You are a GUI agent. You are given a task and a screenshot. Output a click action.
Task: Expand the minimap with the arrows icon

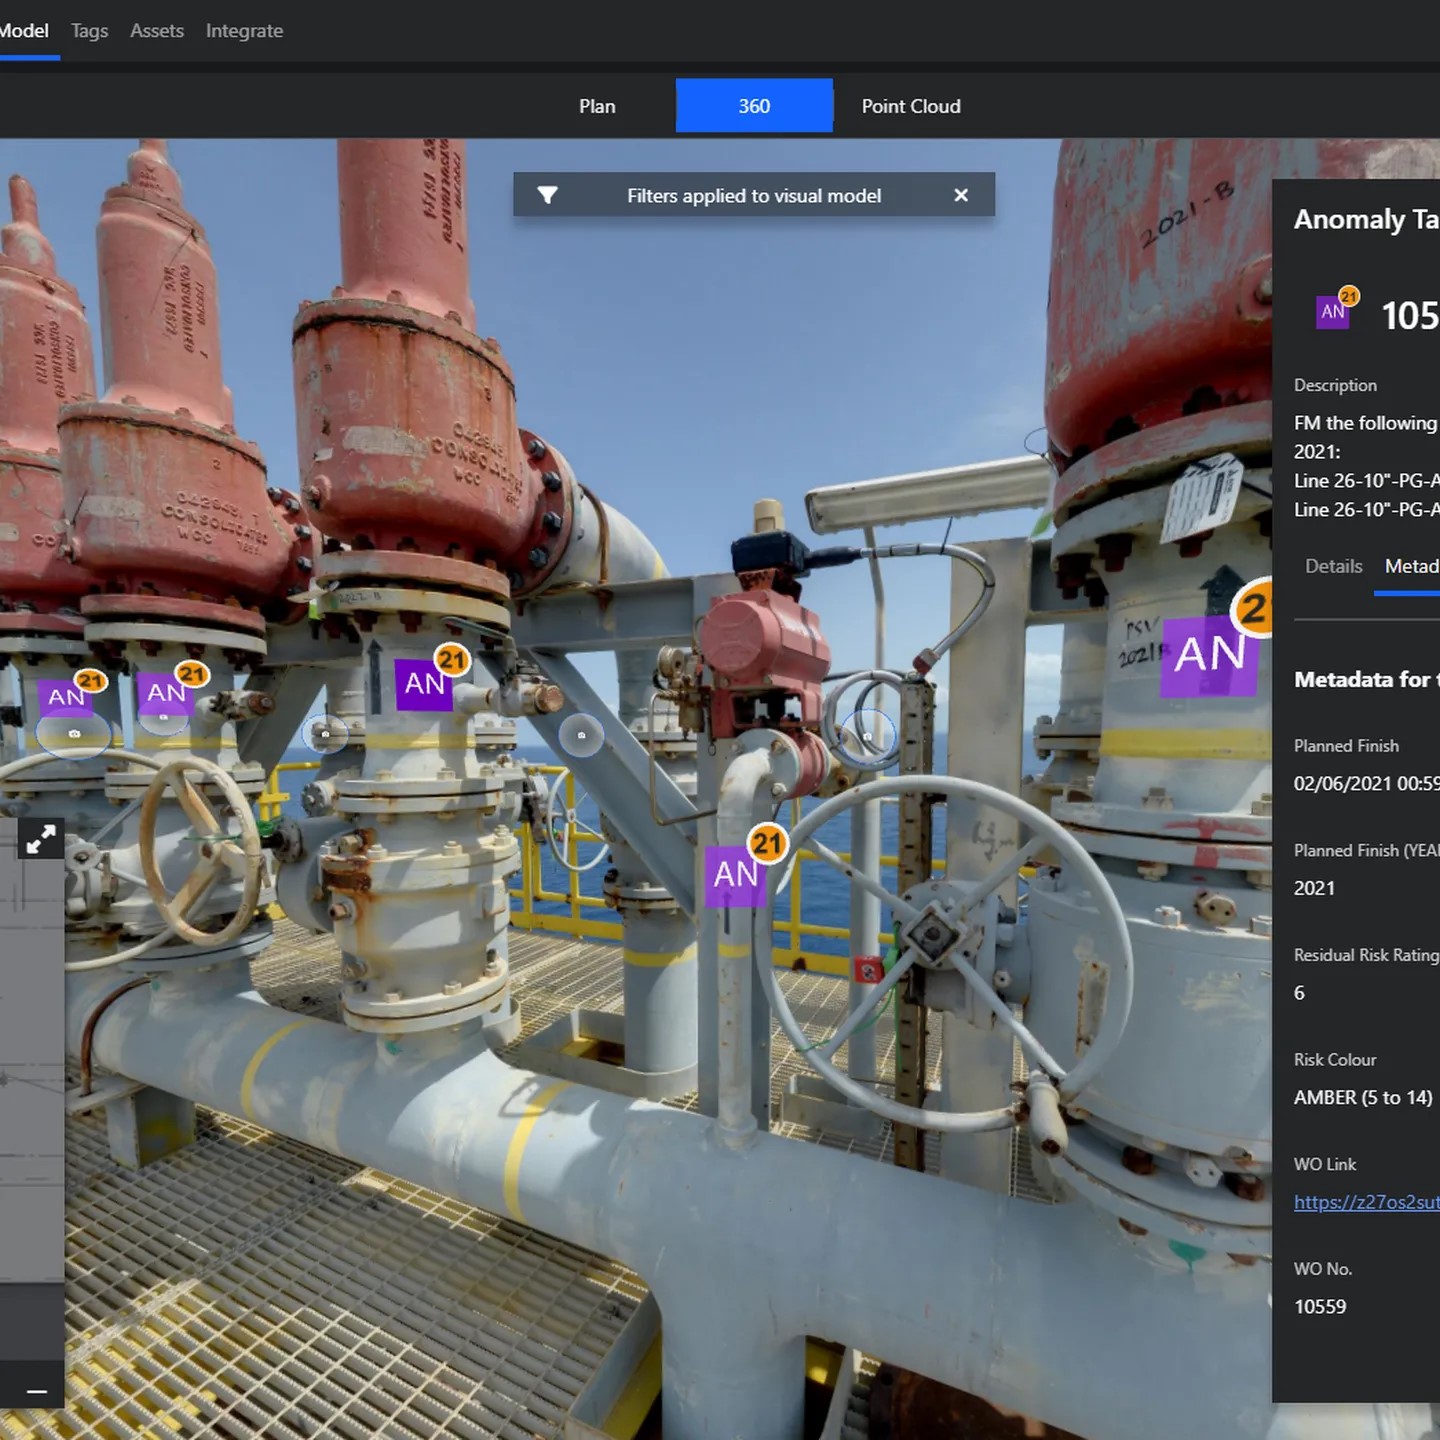pyautogui.click(x=40, y=840)
